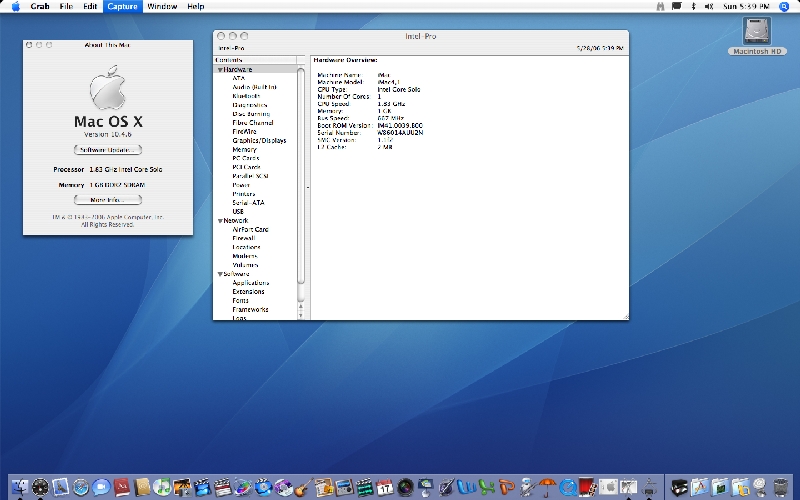Launch iTunes from the Dock

[162, 487]
